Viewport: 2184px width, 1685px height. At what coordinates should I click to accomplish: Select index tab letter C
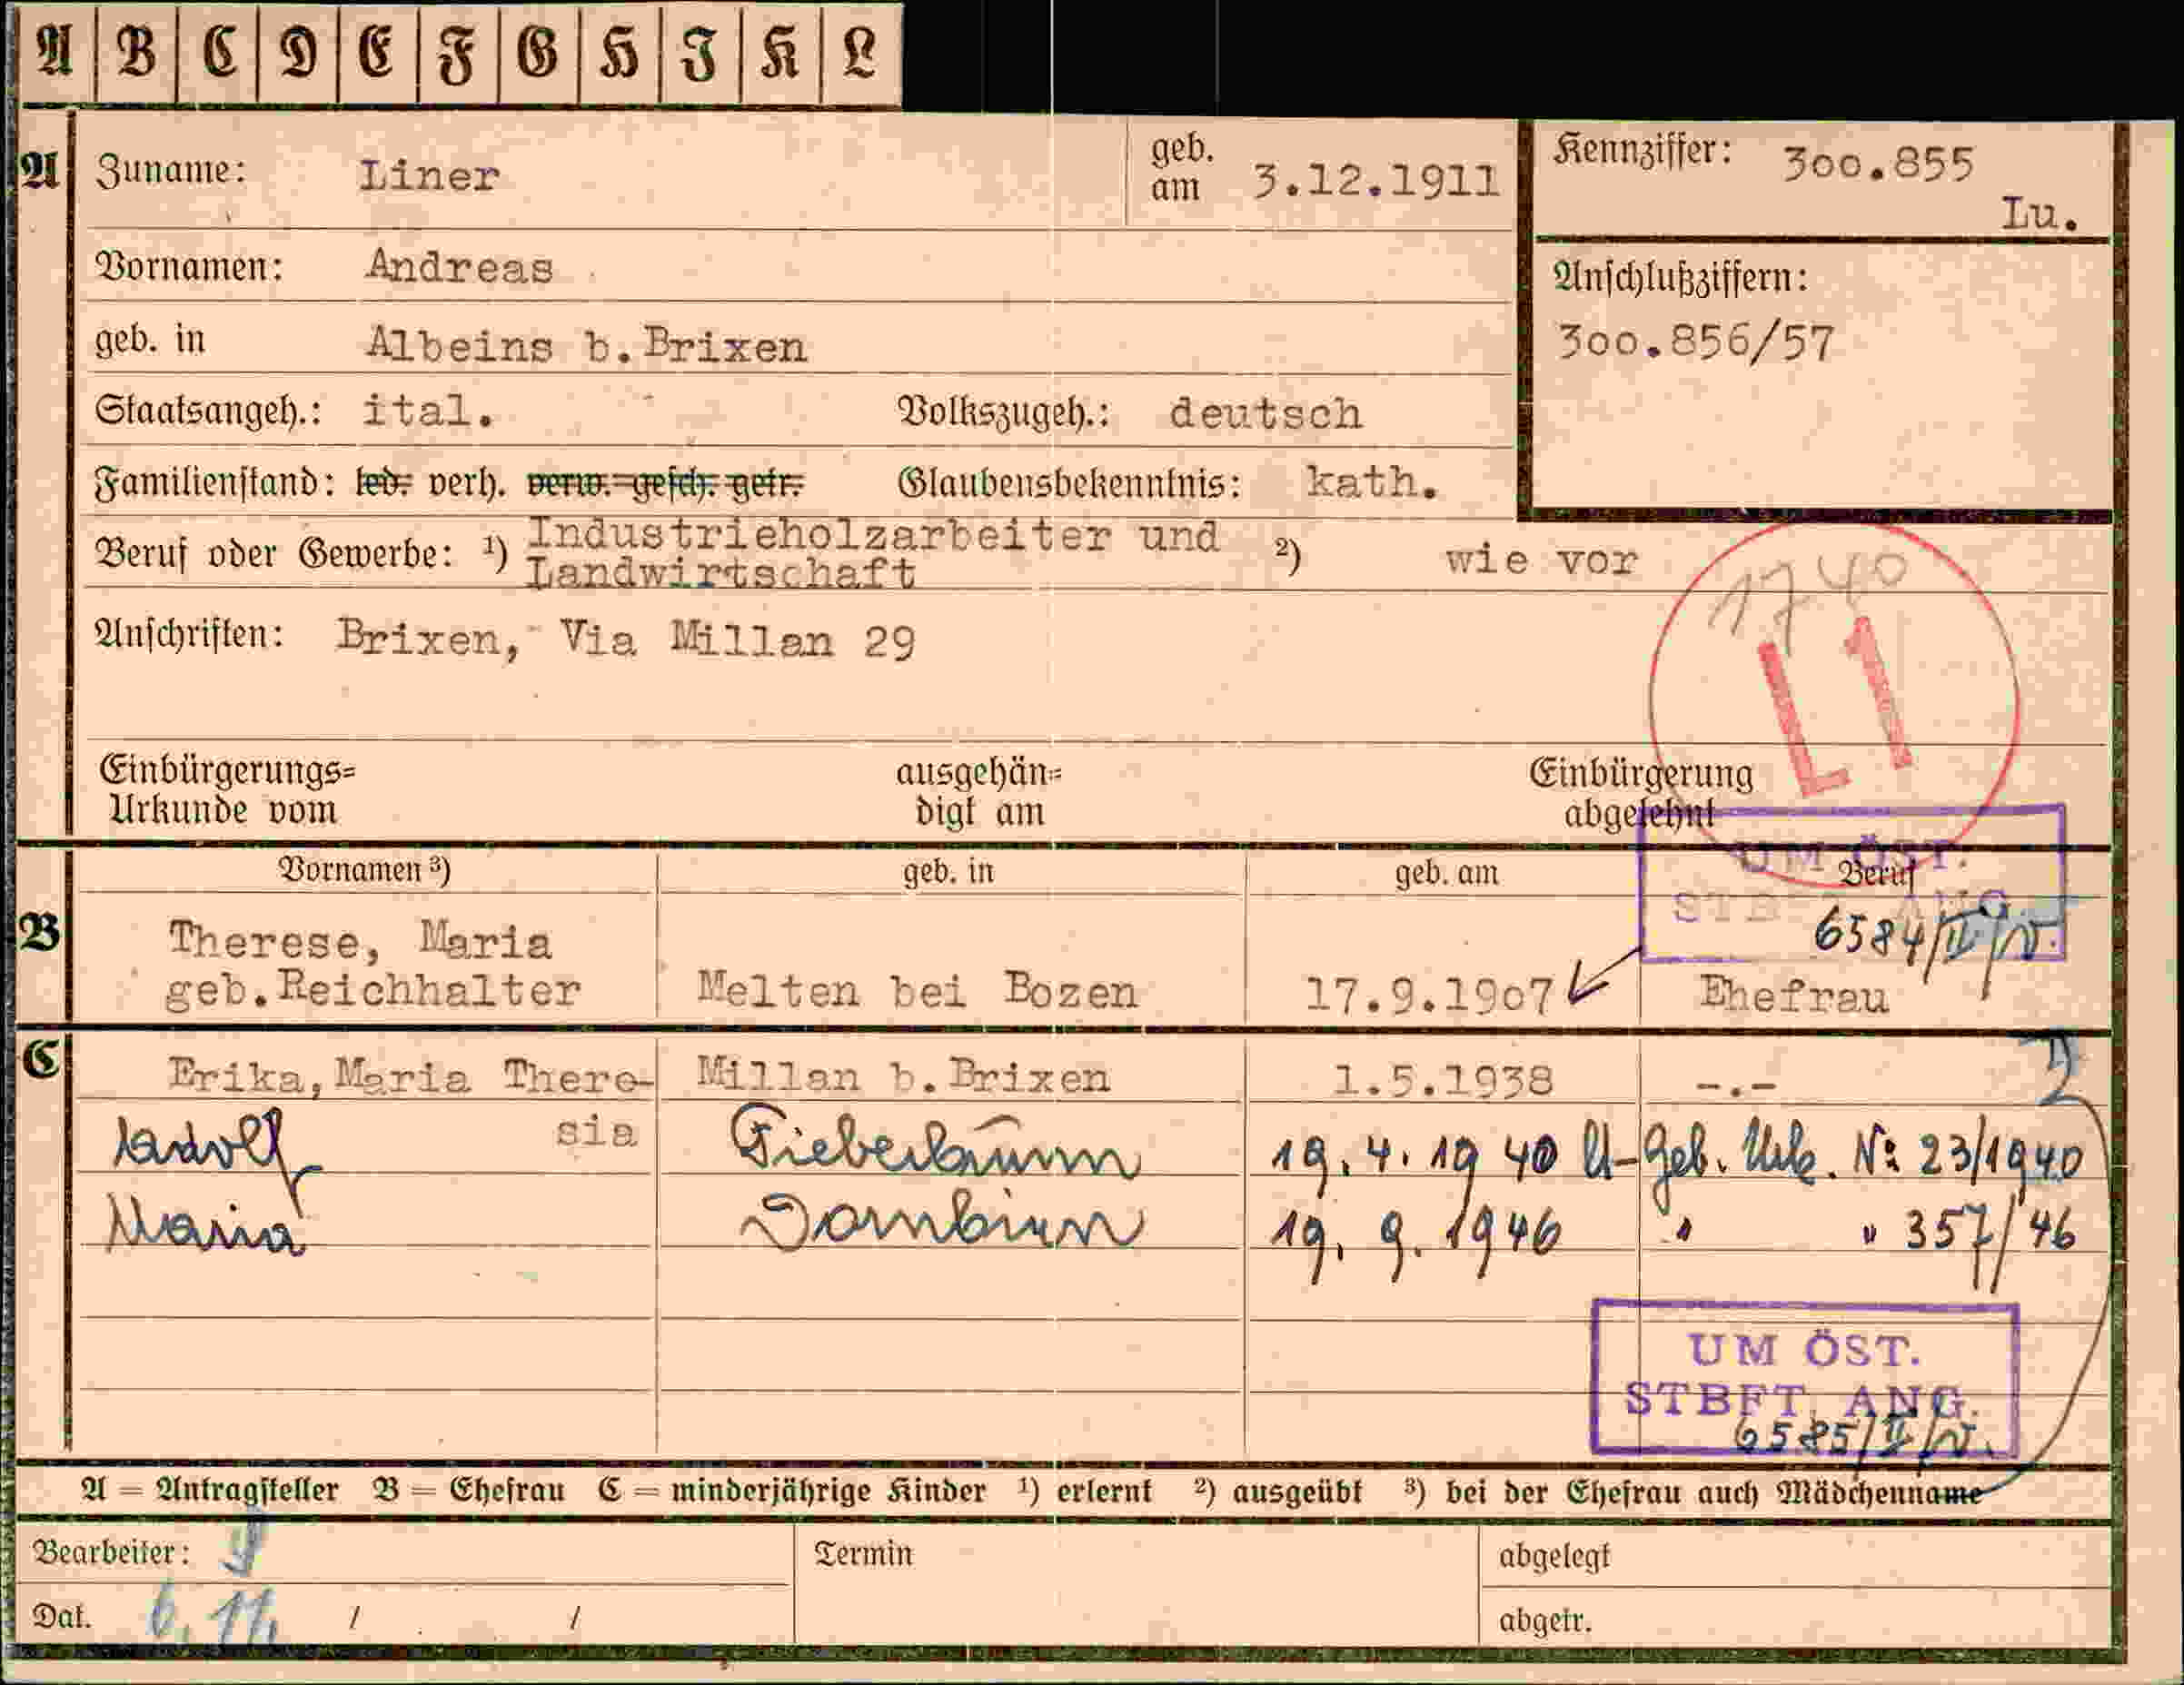pos(218,53)
